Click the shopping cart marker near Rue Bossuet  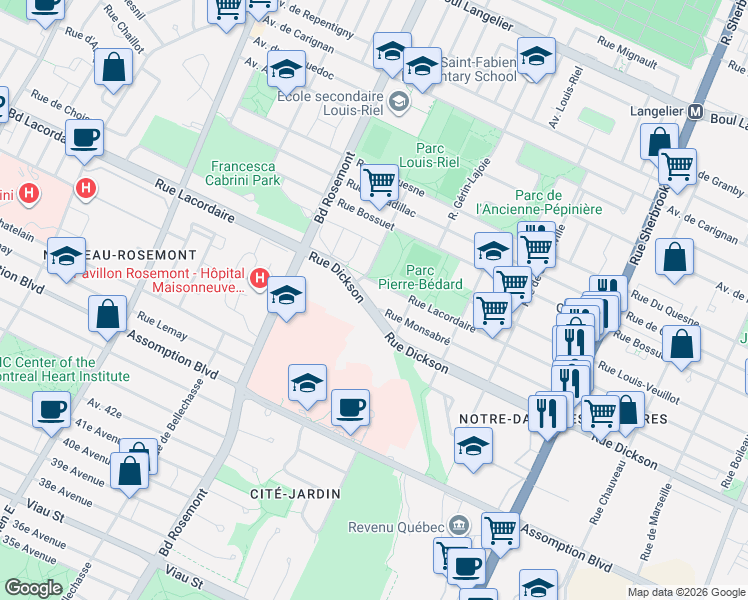pos(379,182)
